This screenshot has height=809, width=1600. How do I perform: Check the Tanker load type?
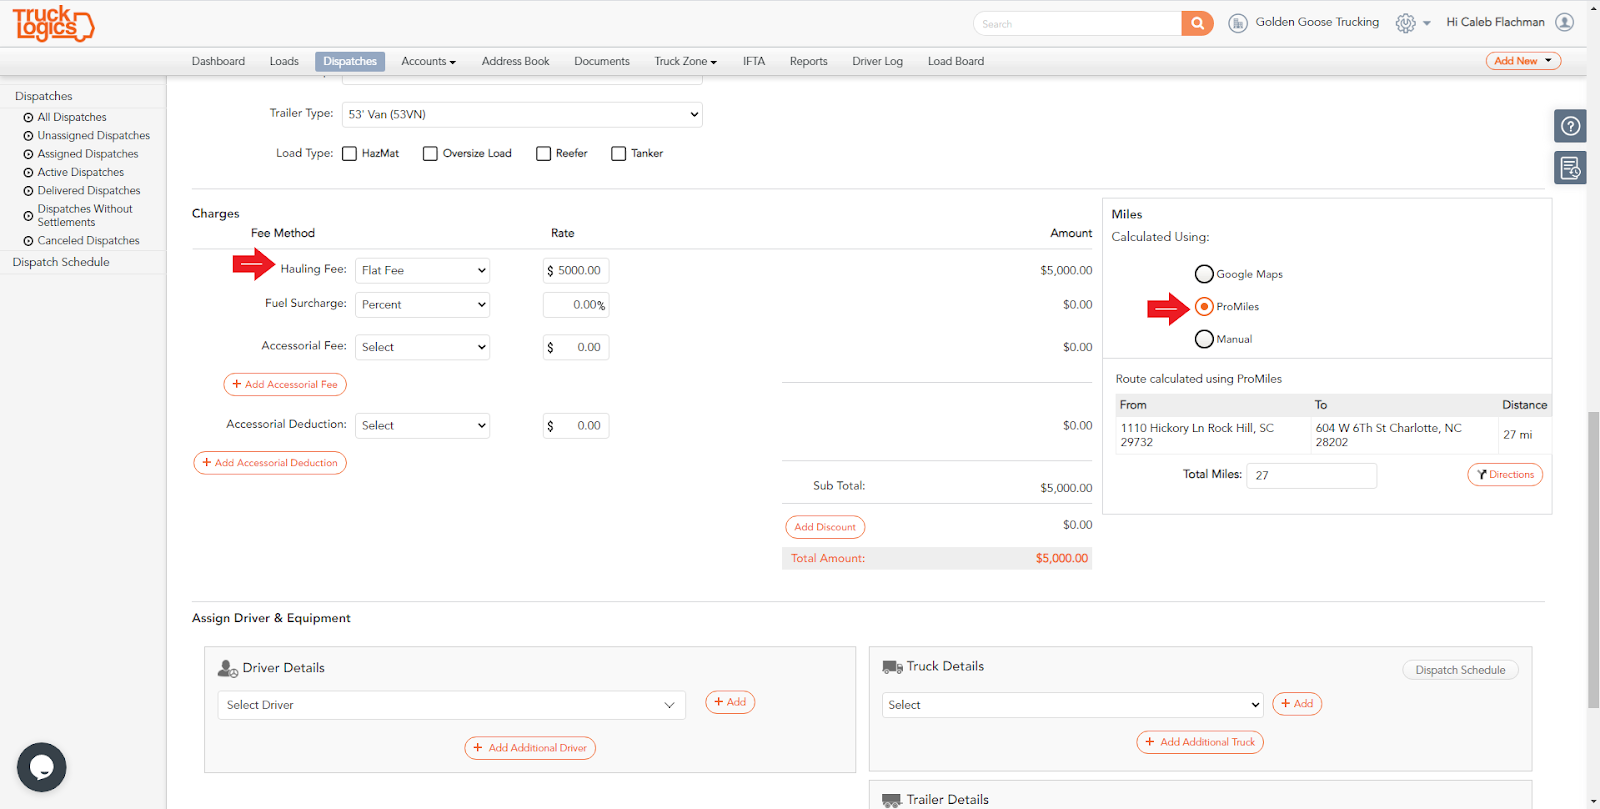point(618,154)
